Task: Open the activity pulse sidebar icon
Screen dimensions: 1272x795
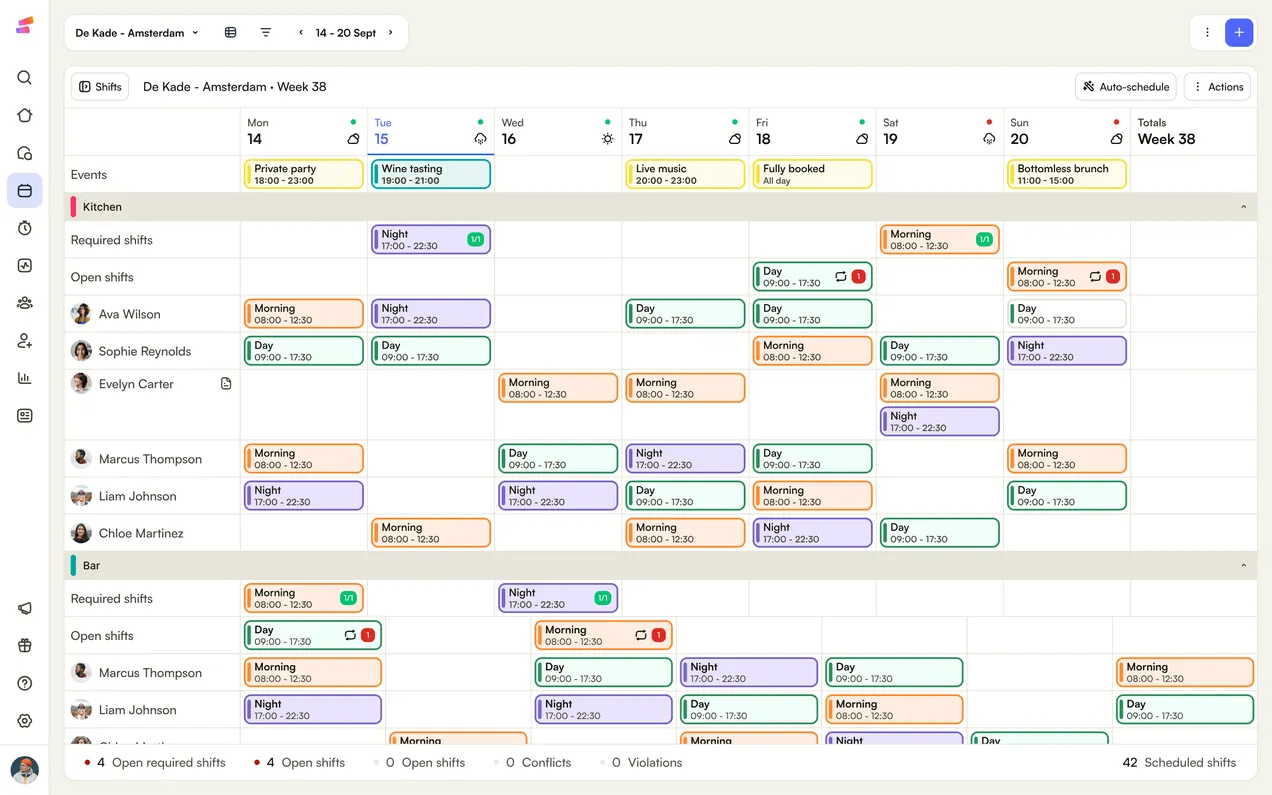Action: coord(25,266)
